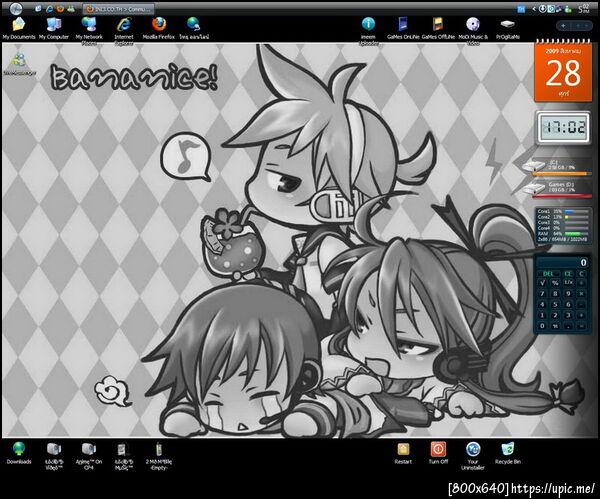The image size is (600, 499).
Task: Open the MoDi Music & Video disc icon
Action: (473, 24)
